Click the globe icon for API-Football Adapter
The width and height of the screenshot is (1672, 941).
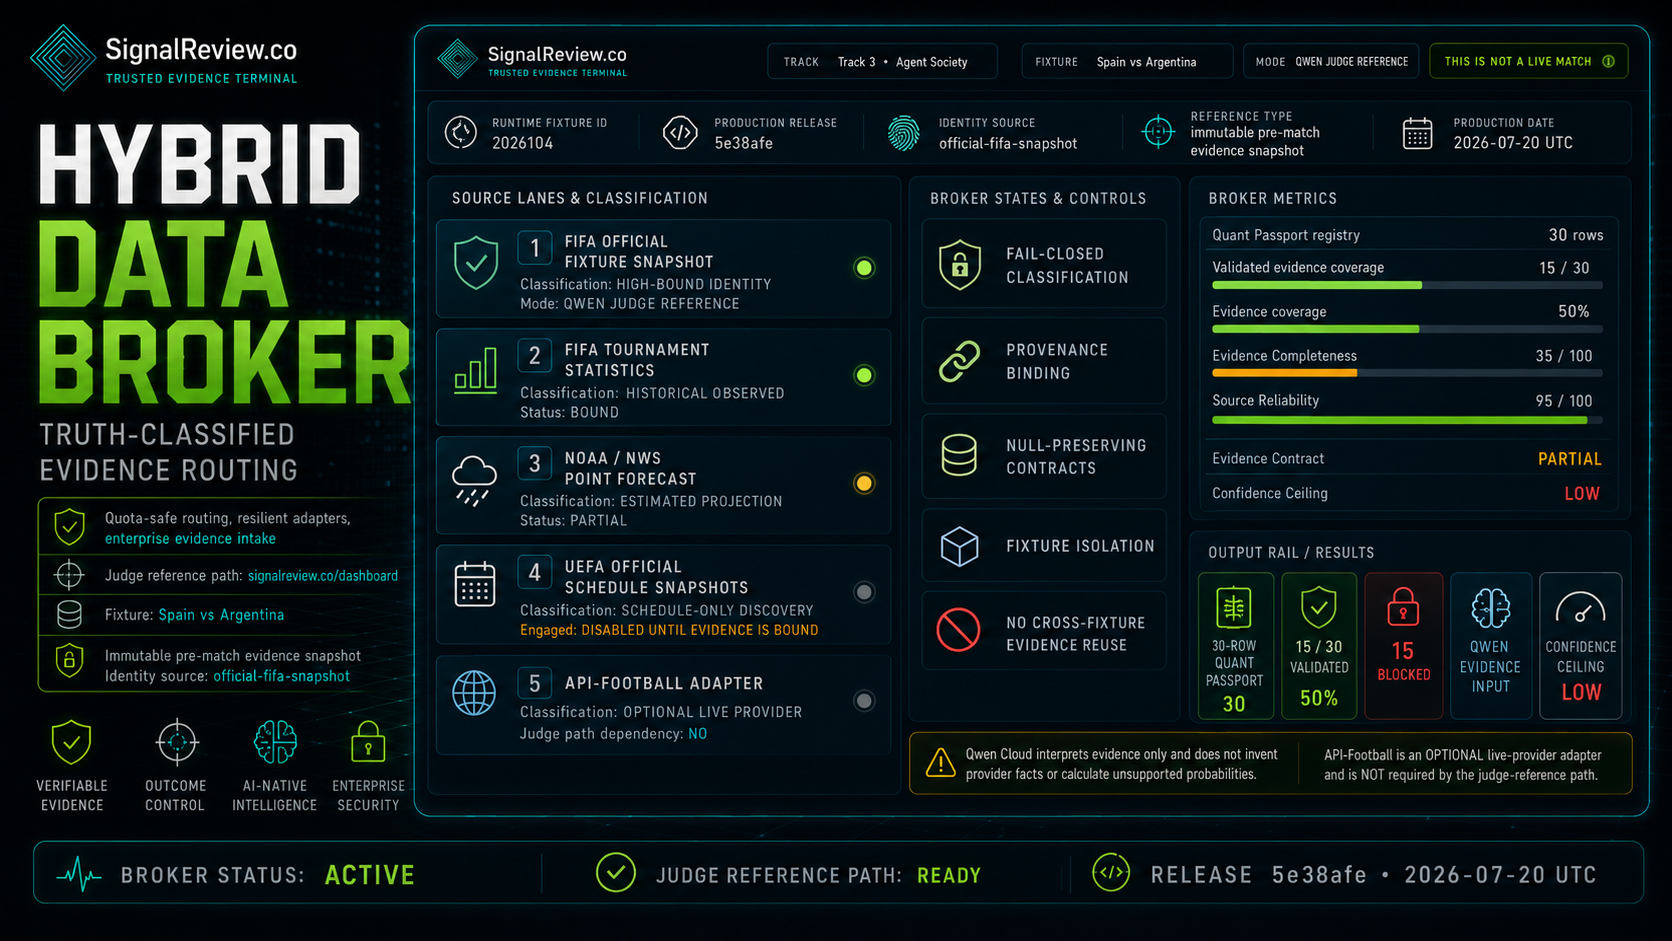pos(474,693)
